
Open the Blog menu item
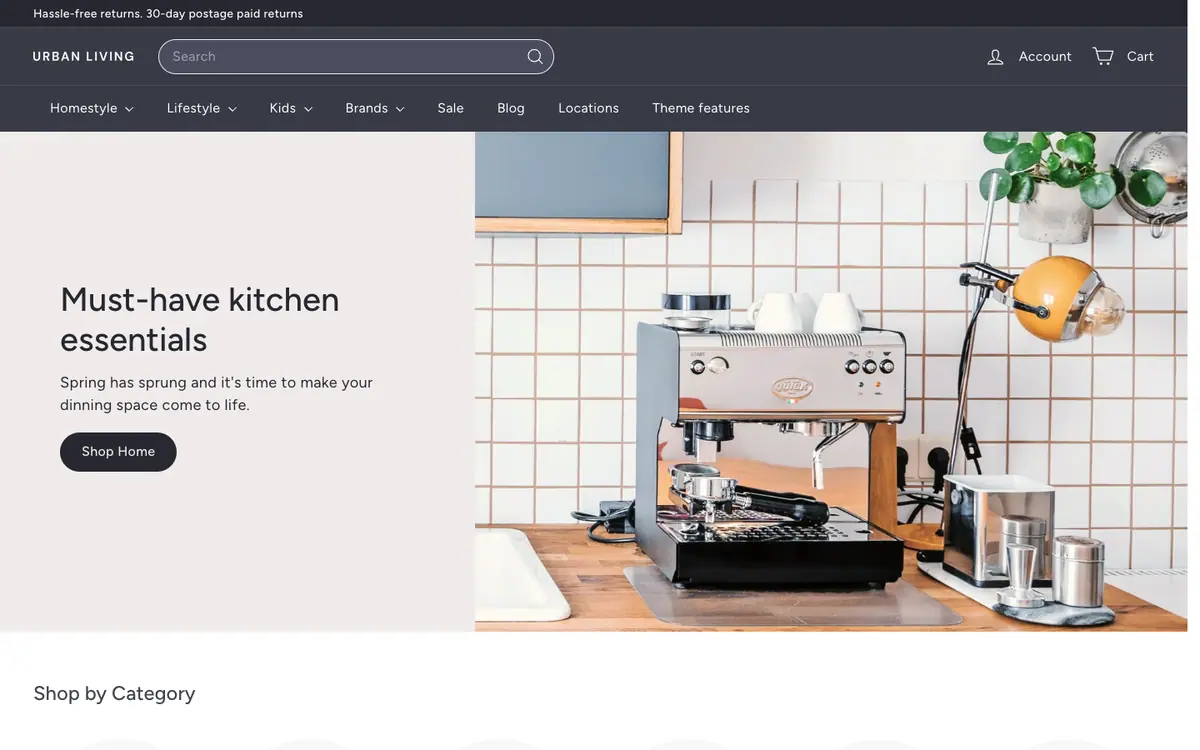(511, 108)
